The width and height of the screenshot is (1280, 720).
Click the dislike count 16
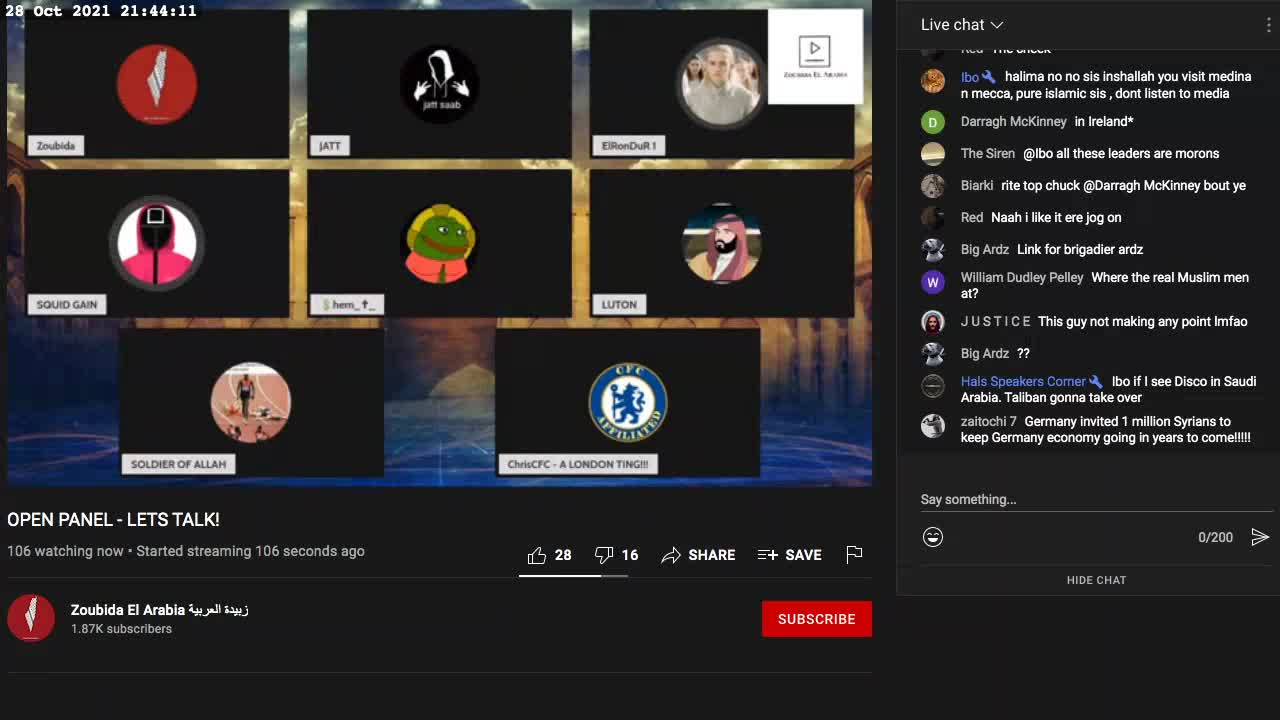(x=630, y=555)
